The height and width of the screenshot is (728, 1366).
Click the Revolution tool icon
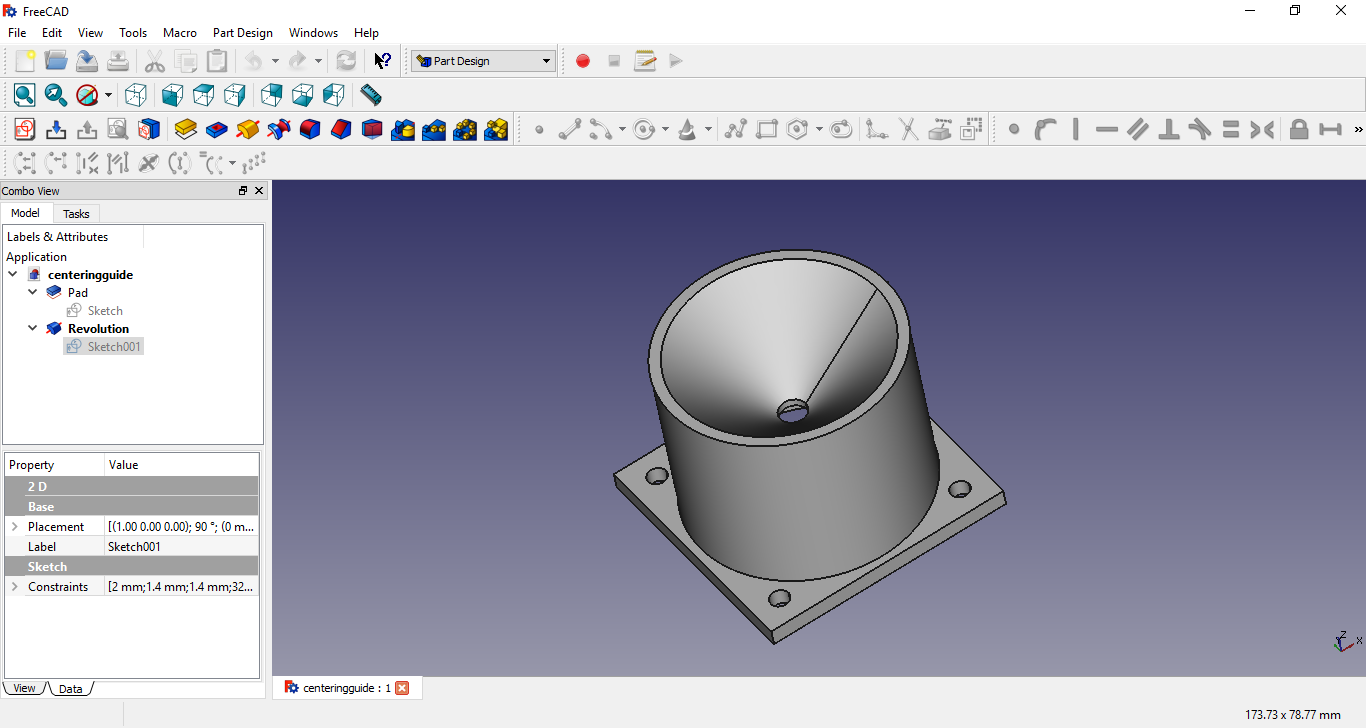tap(248, 129)
